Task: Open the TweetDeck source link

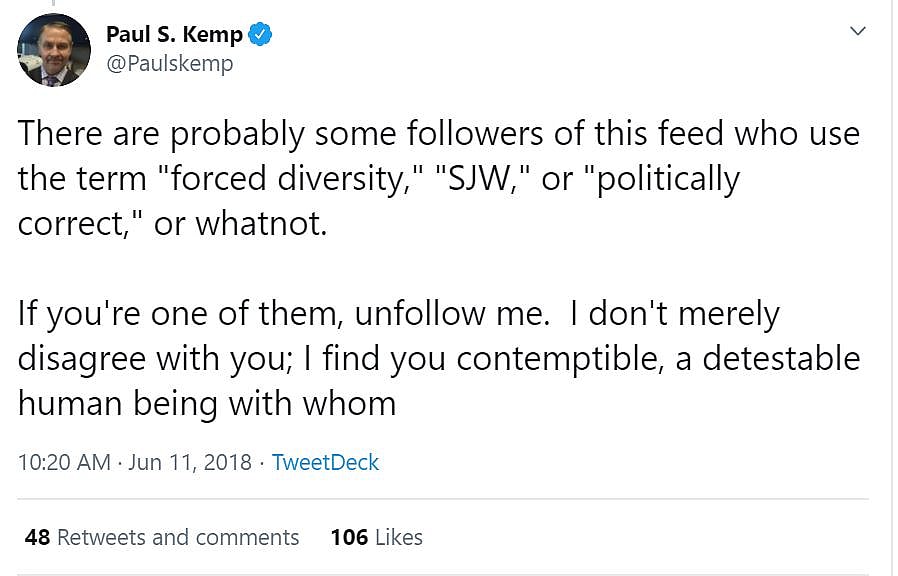Action: [x=325, y=462]
